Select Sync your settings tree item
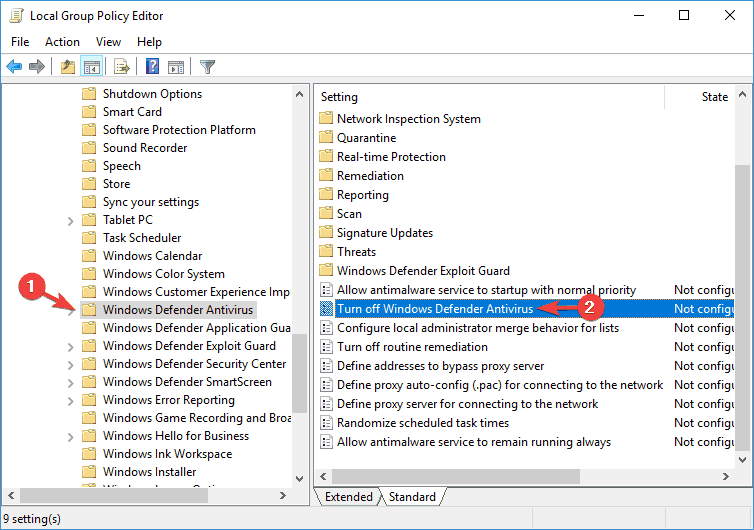754x530 pixels. point(151,202)
